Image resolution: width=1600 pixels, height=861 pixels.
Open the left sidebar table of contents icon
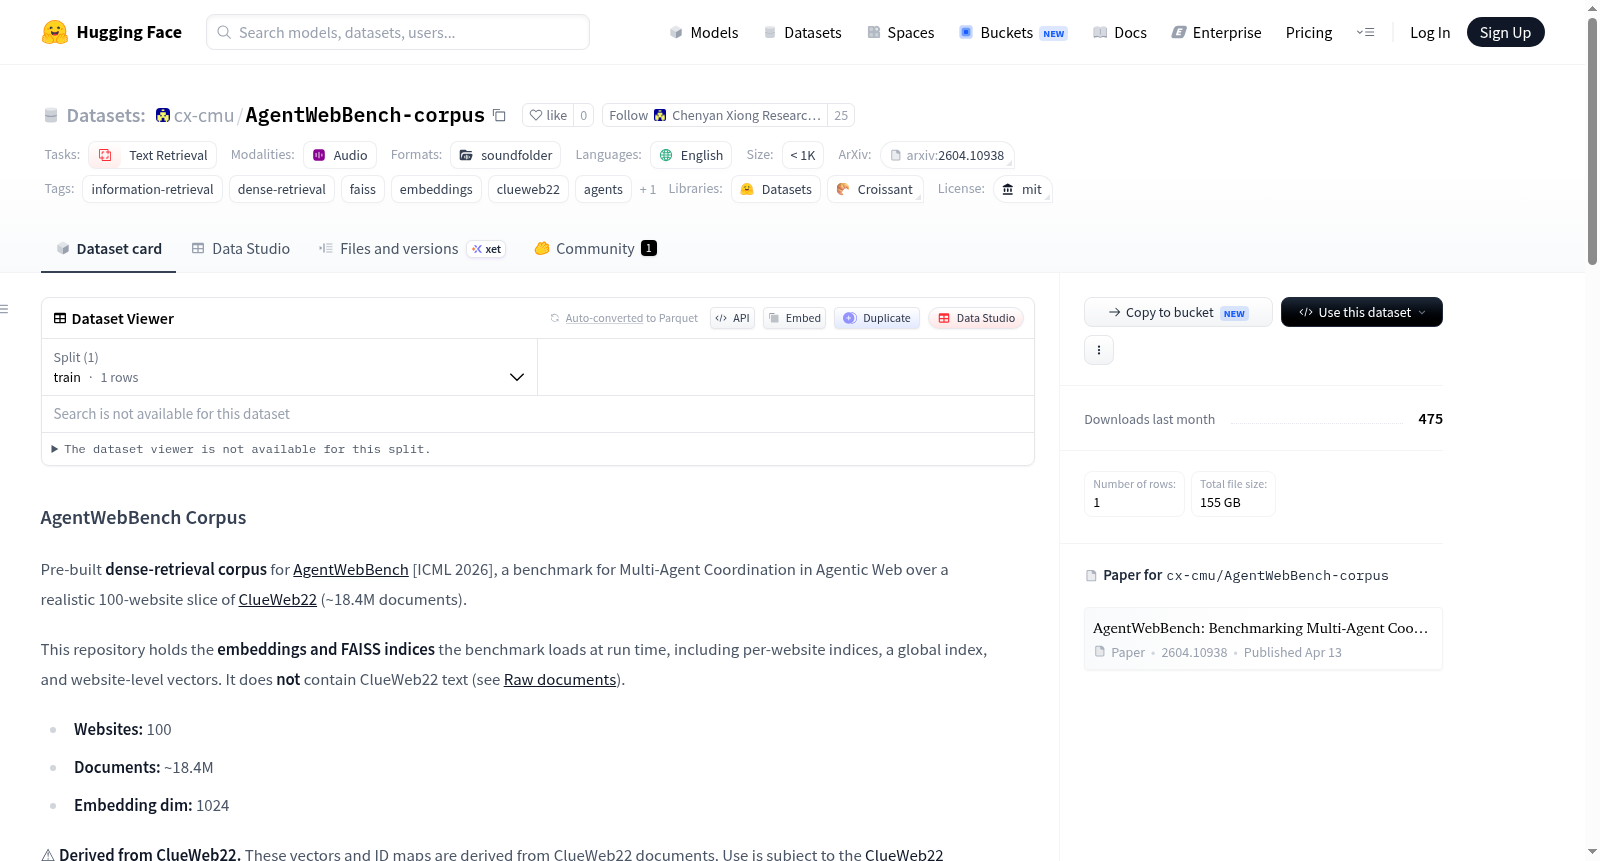click(x=4, y=309)
